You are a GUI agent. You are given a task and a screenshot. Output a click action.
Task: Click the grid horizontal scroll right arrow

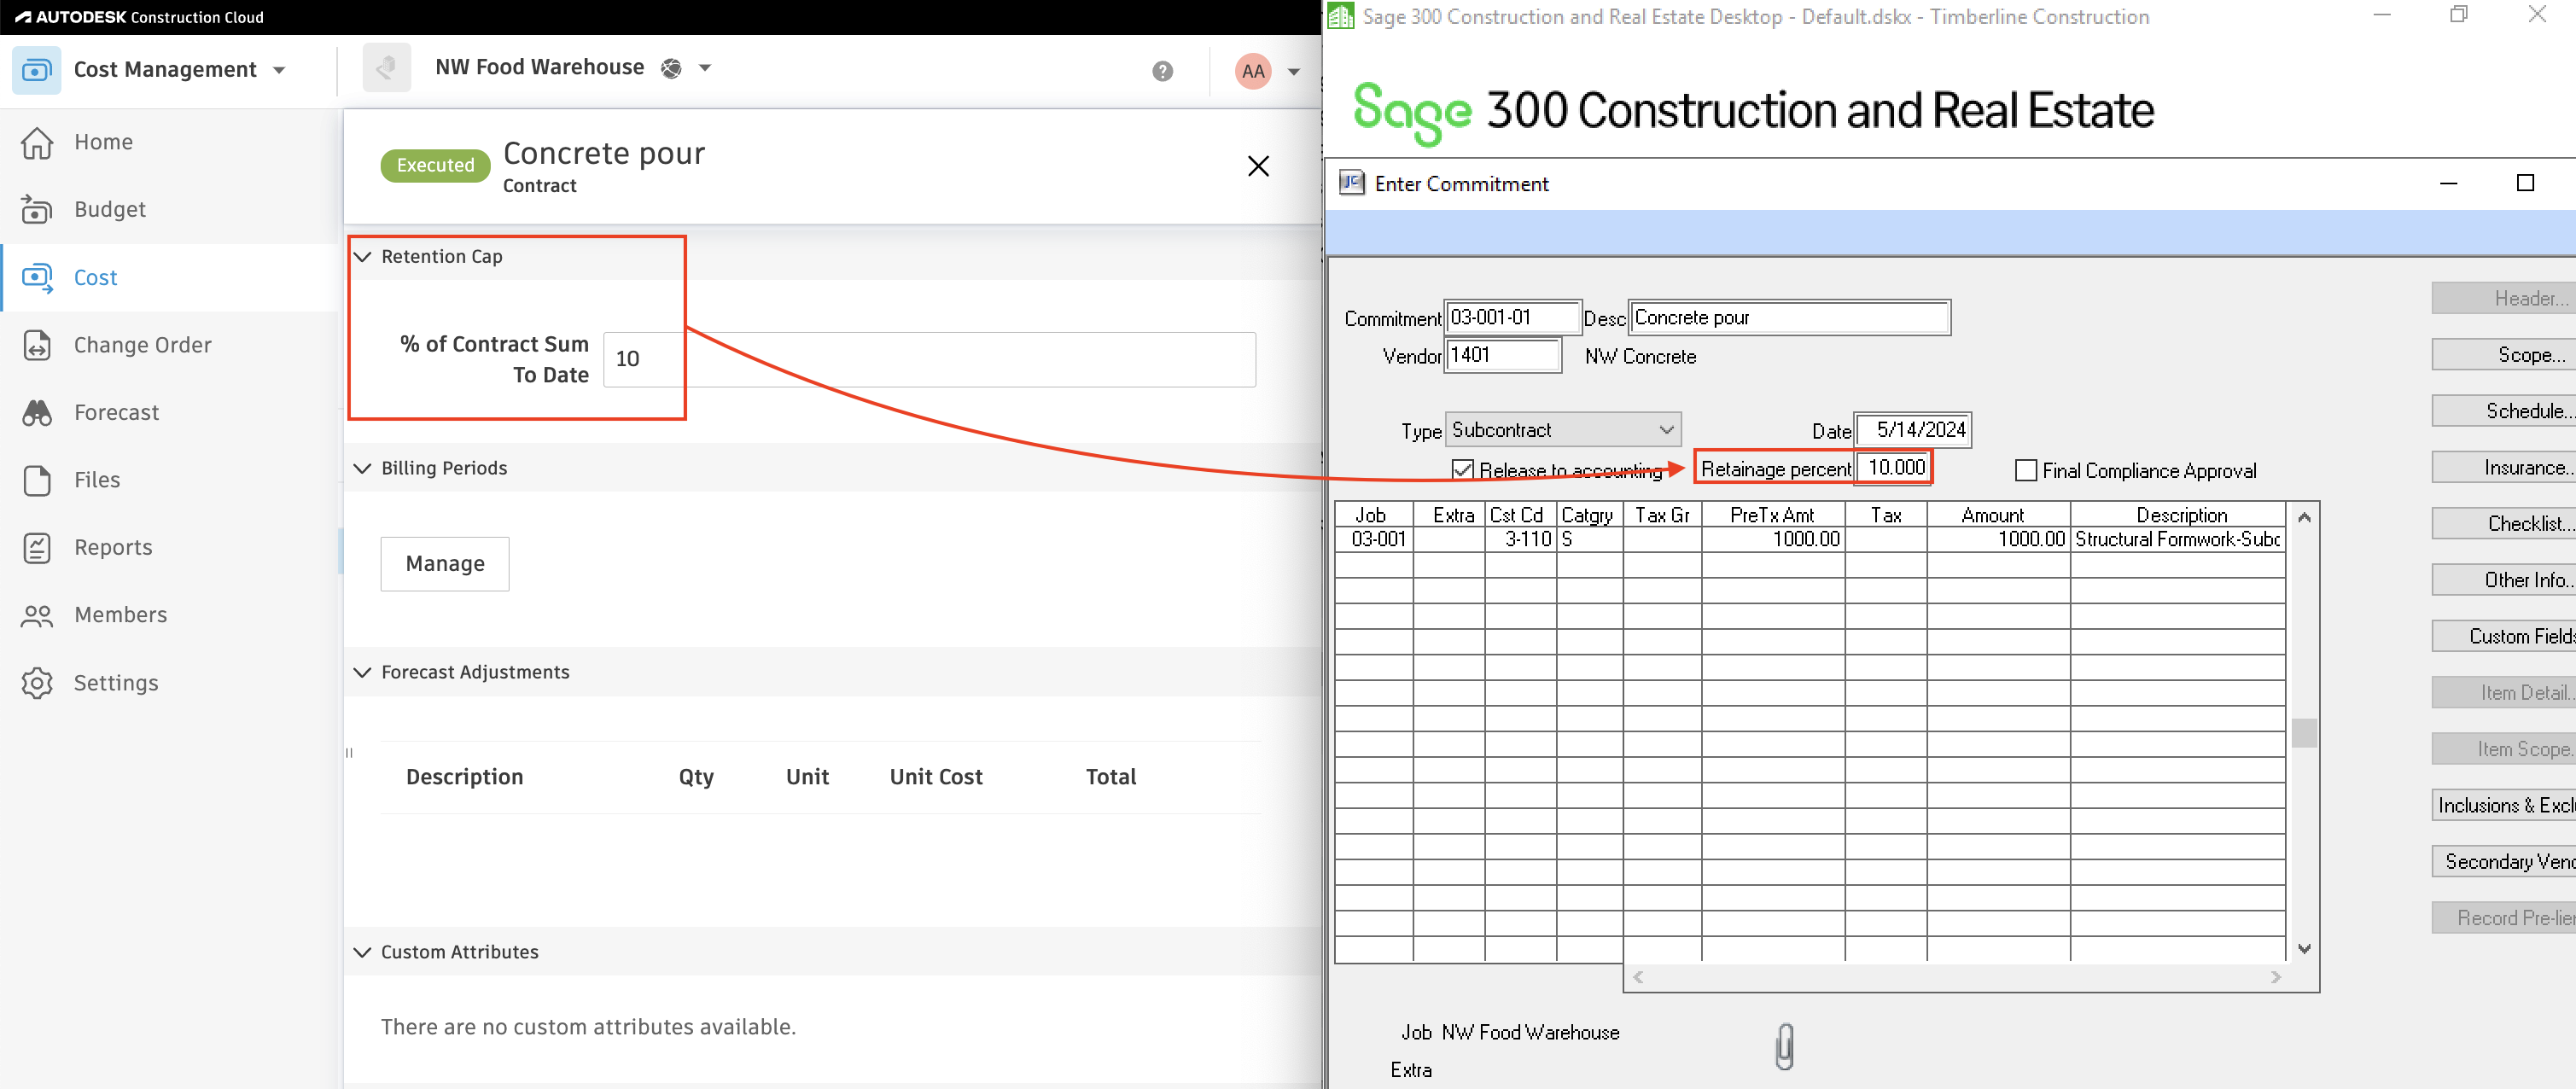(2276, 978)
